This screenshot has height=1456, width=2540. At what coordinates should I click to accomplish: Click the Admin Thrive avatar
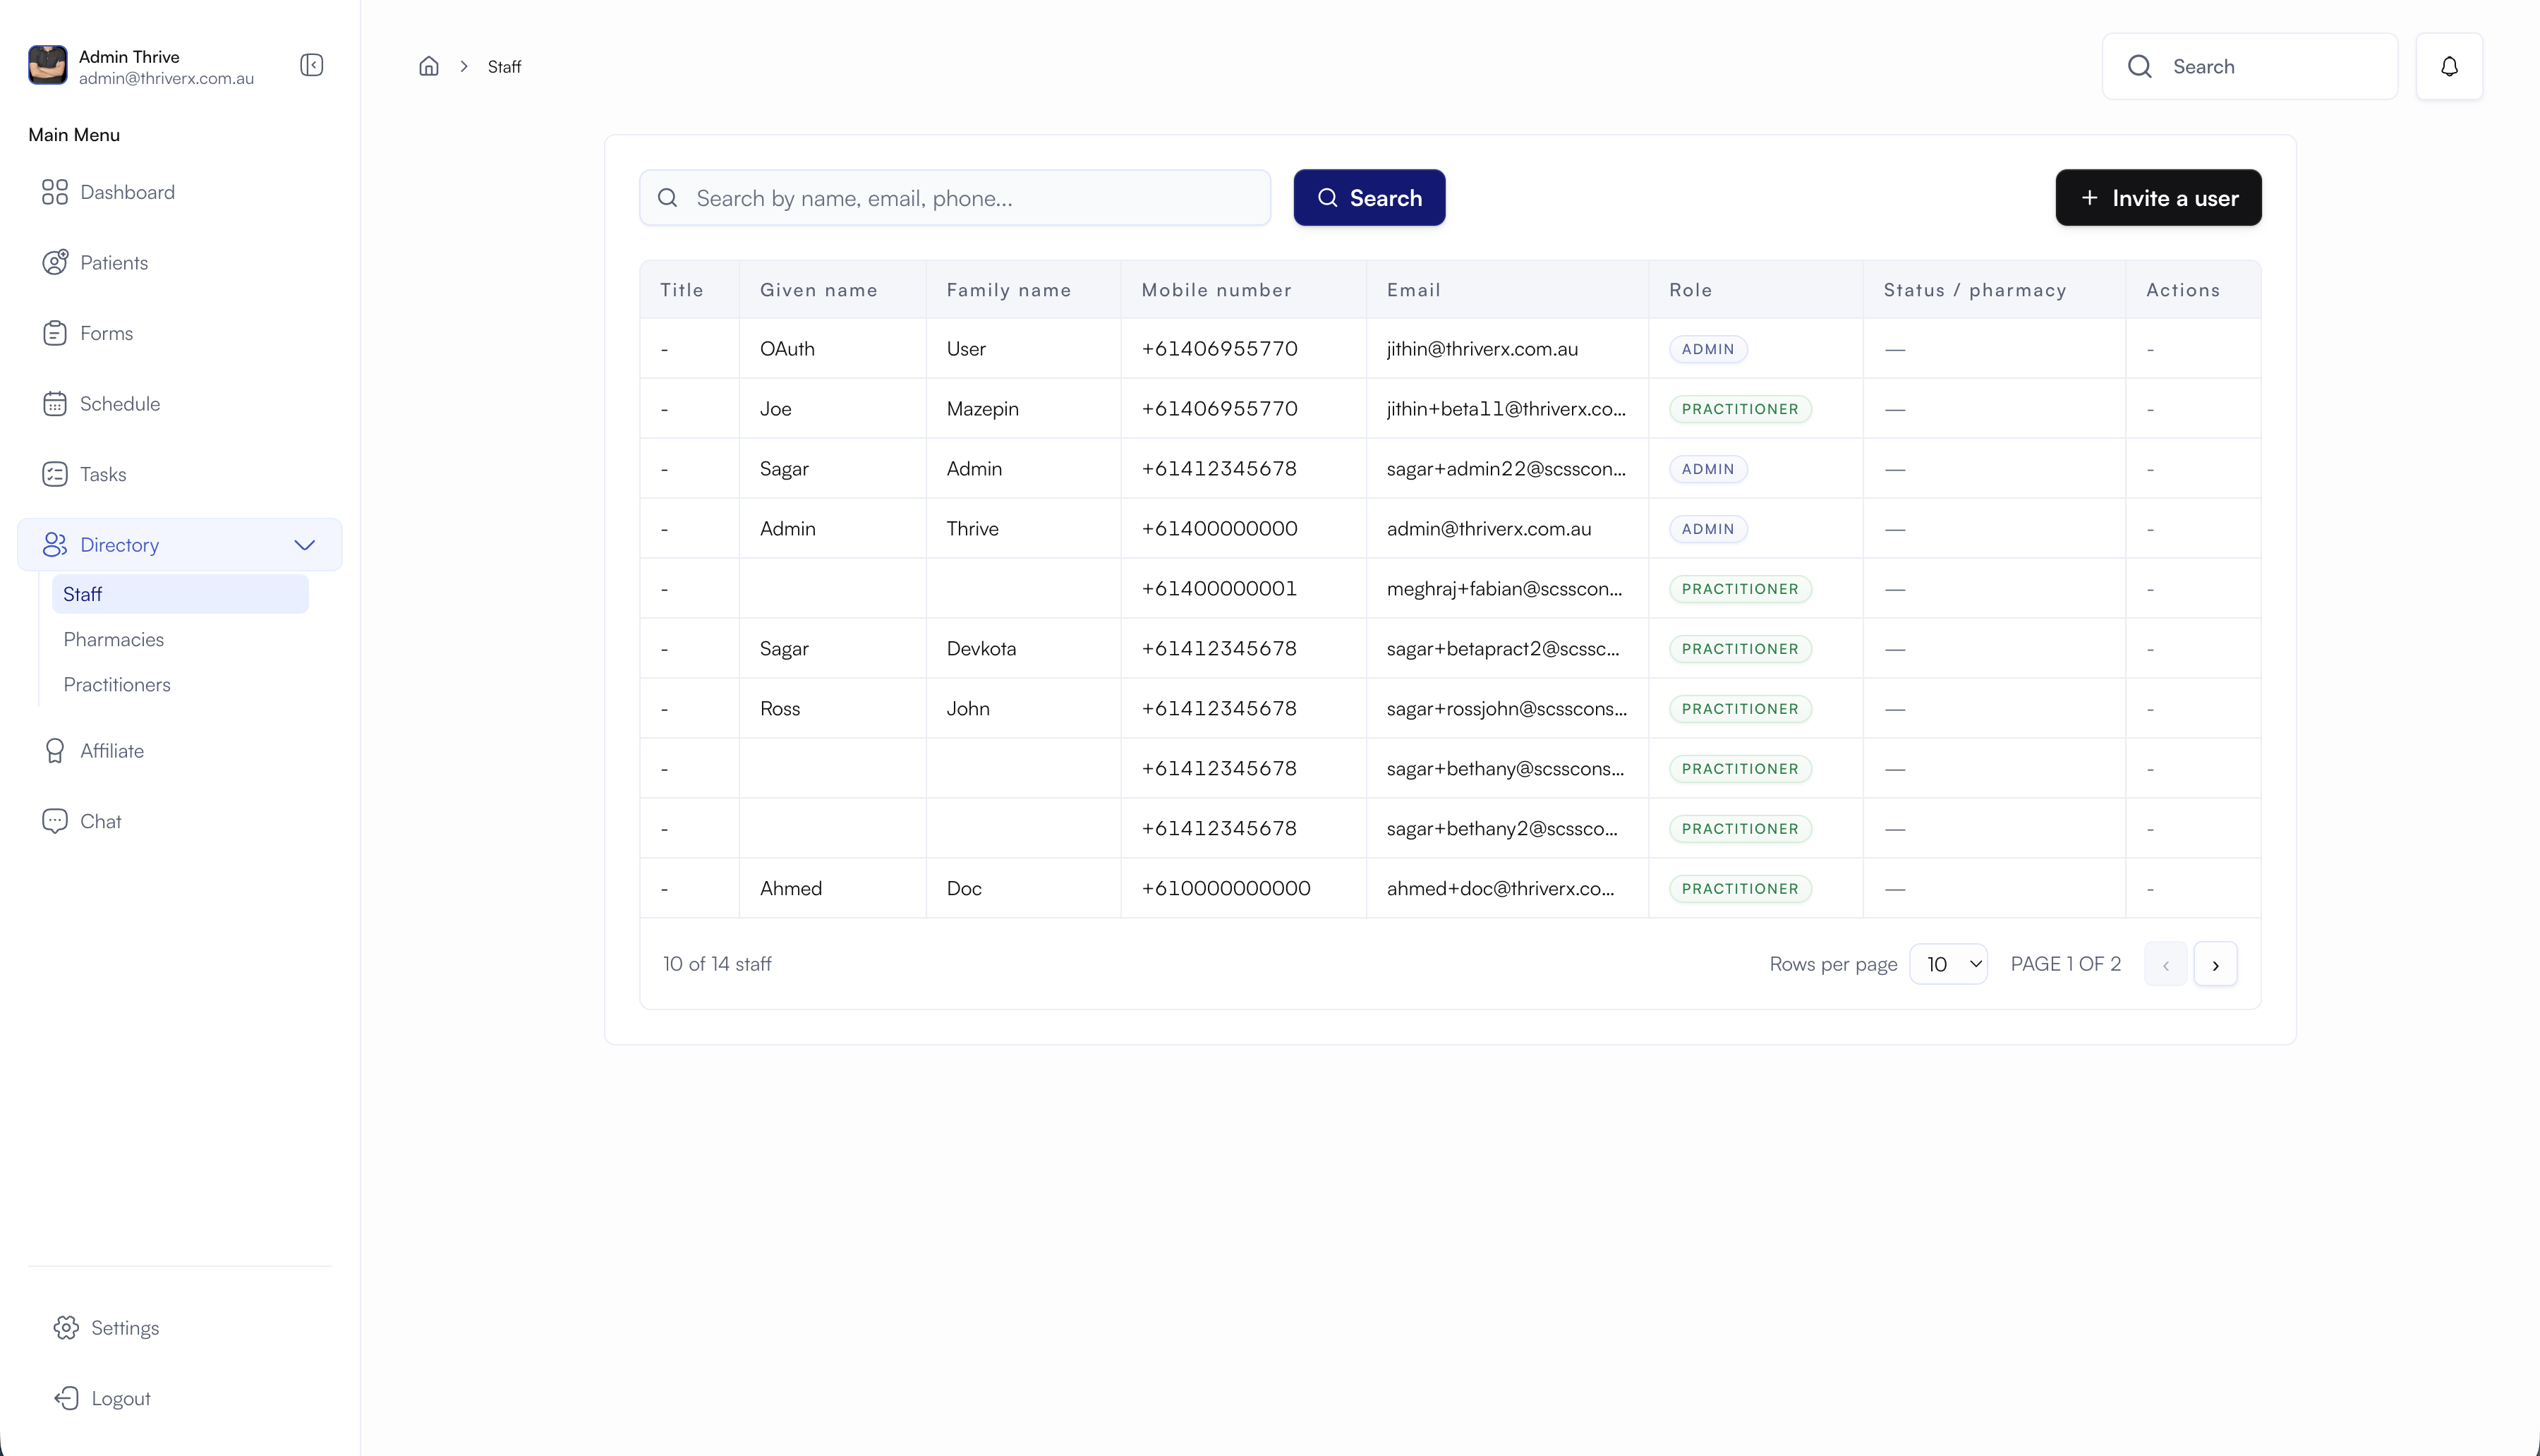pyautogui.click(x=48, y=66)
